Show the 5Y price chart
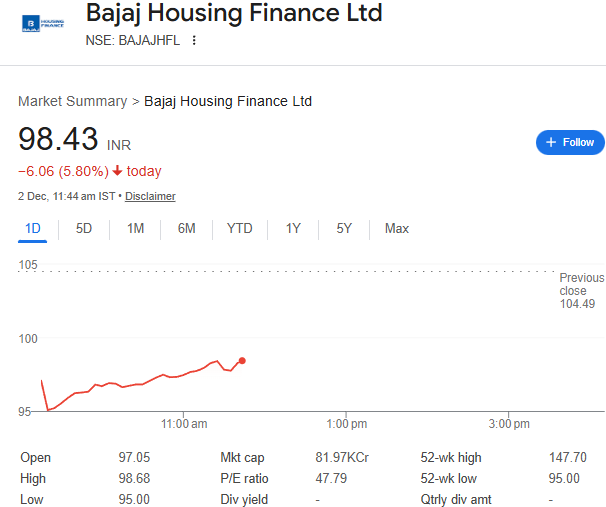 coord(344,229)
